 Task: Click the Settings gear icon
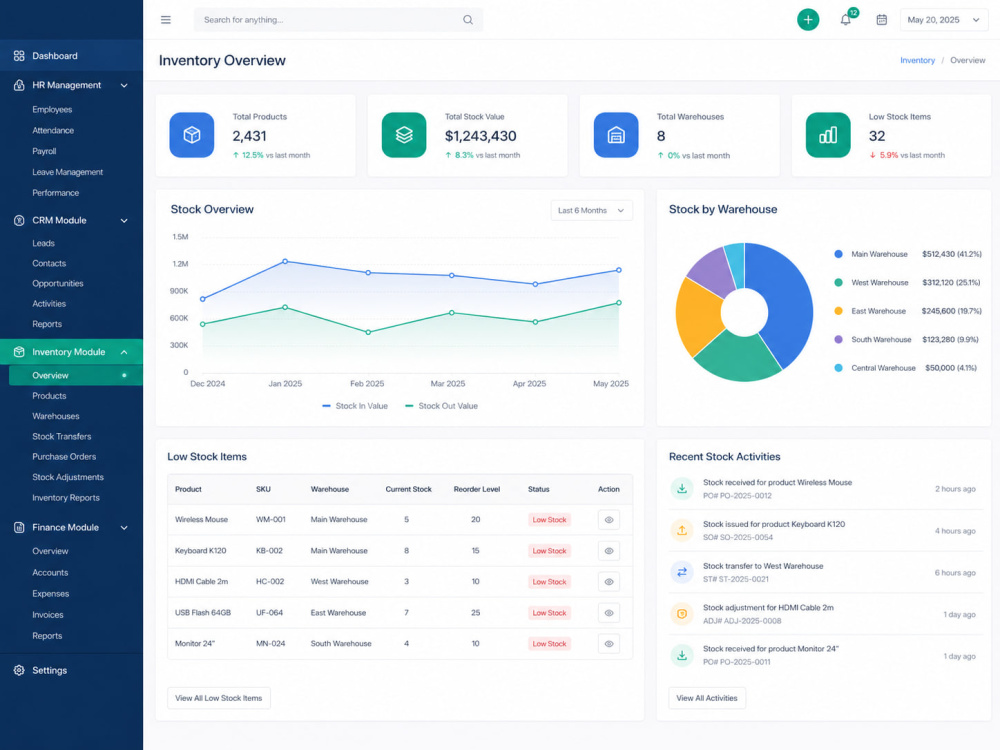[x=19, y=670]
